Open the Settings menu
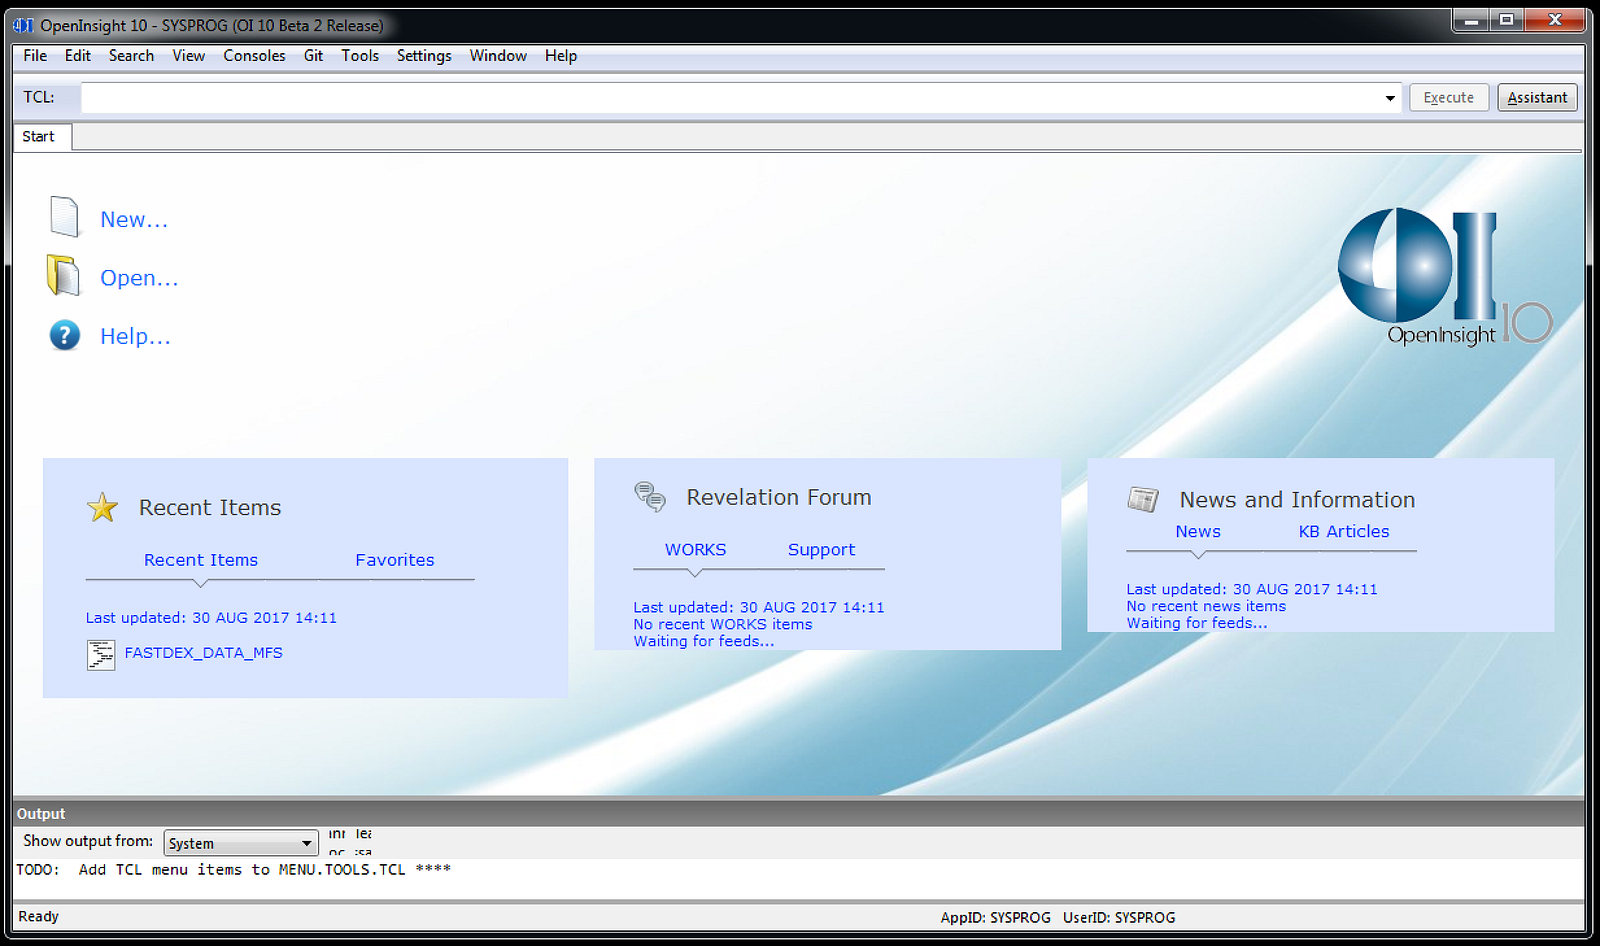Viewport: 1600px width, 946px height. click(424, 56)
